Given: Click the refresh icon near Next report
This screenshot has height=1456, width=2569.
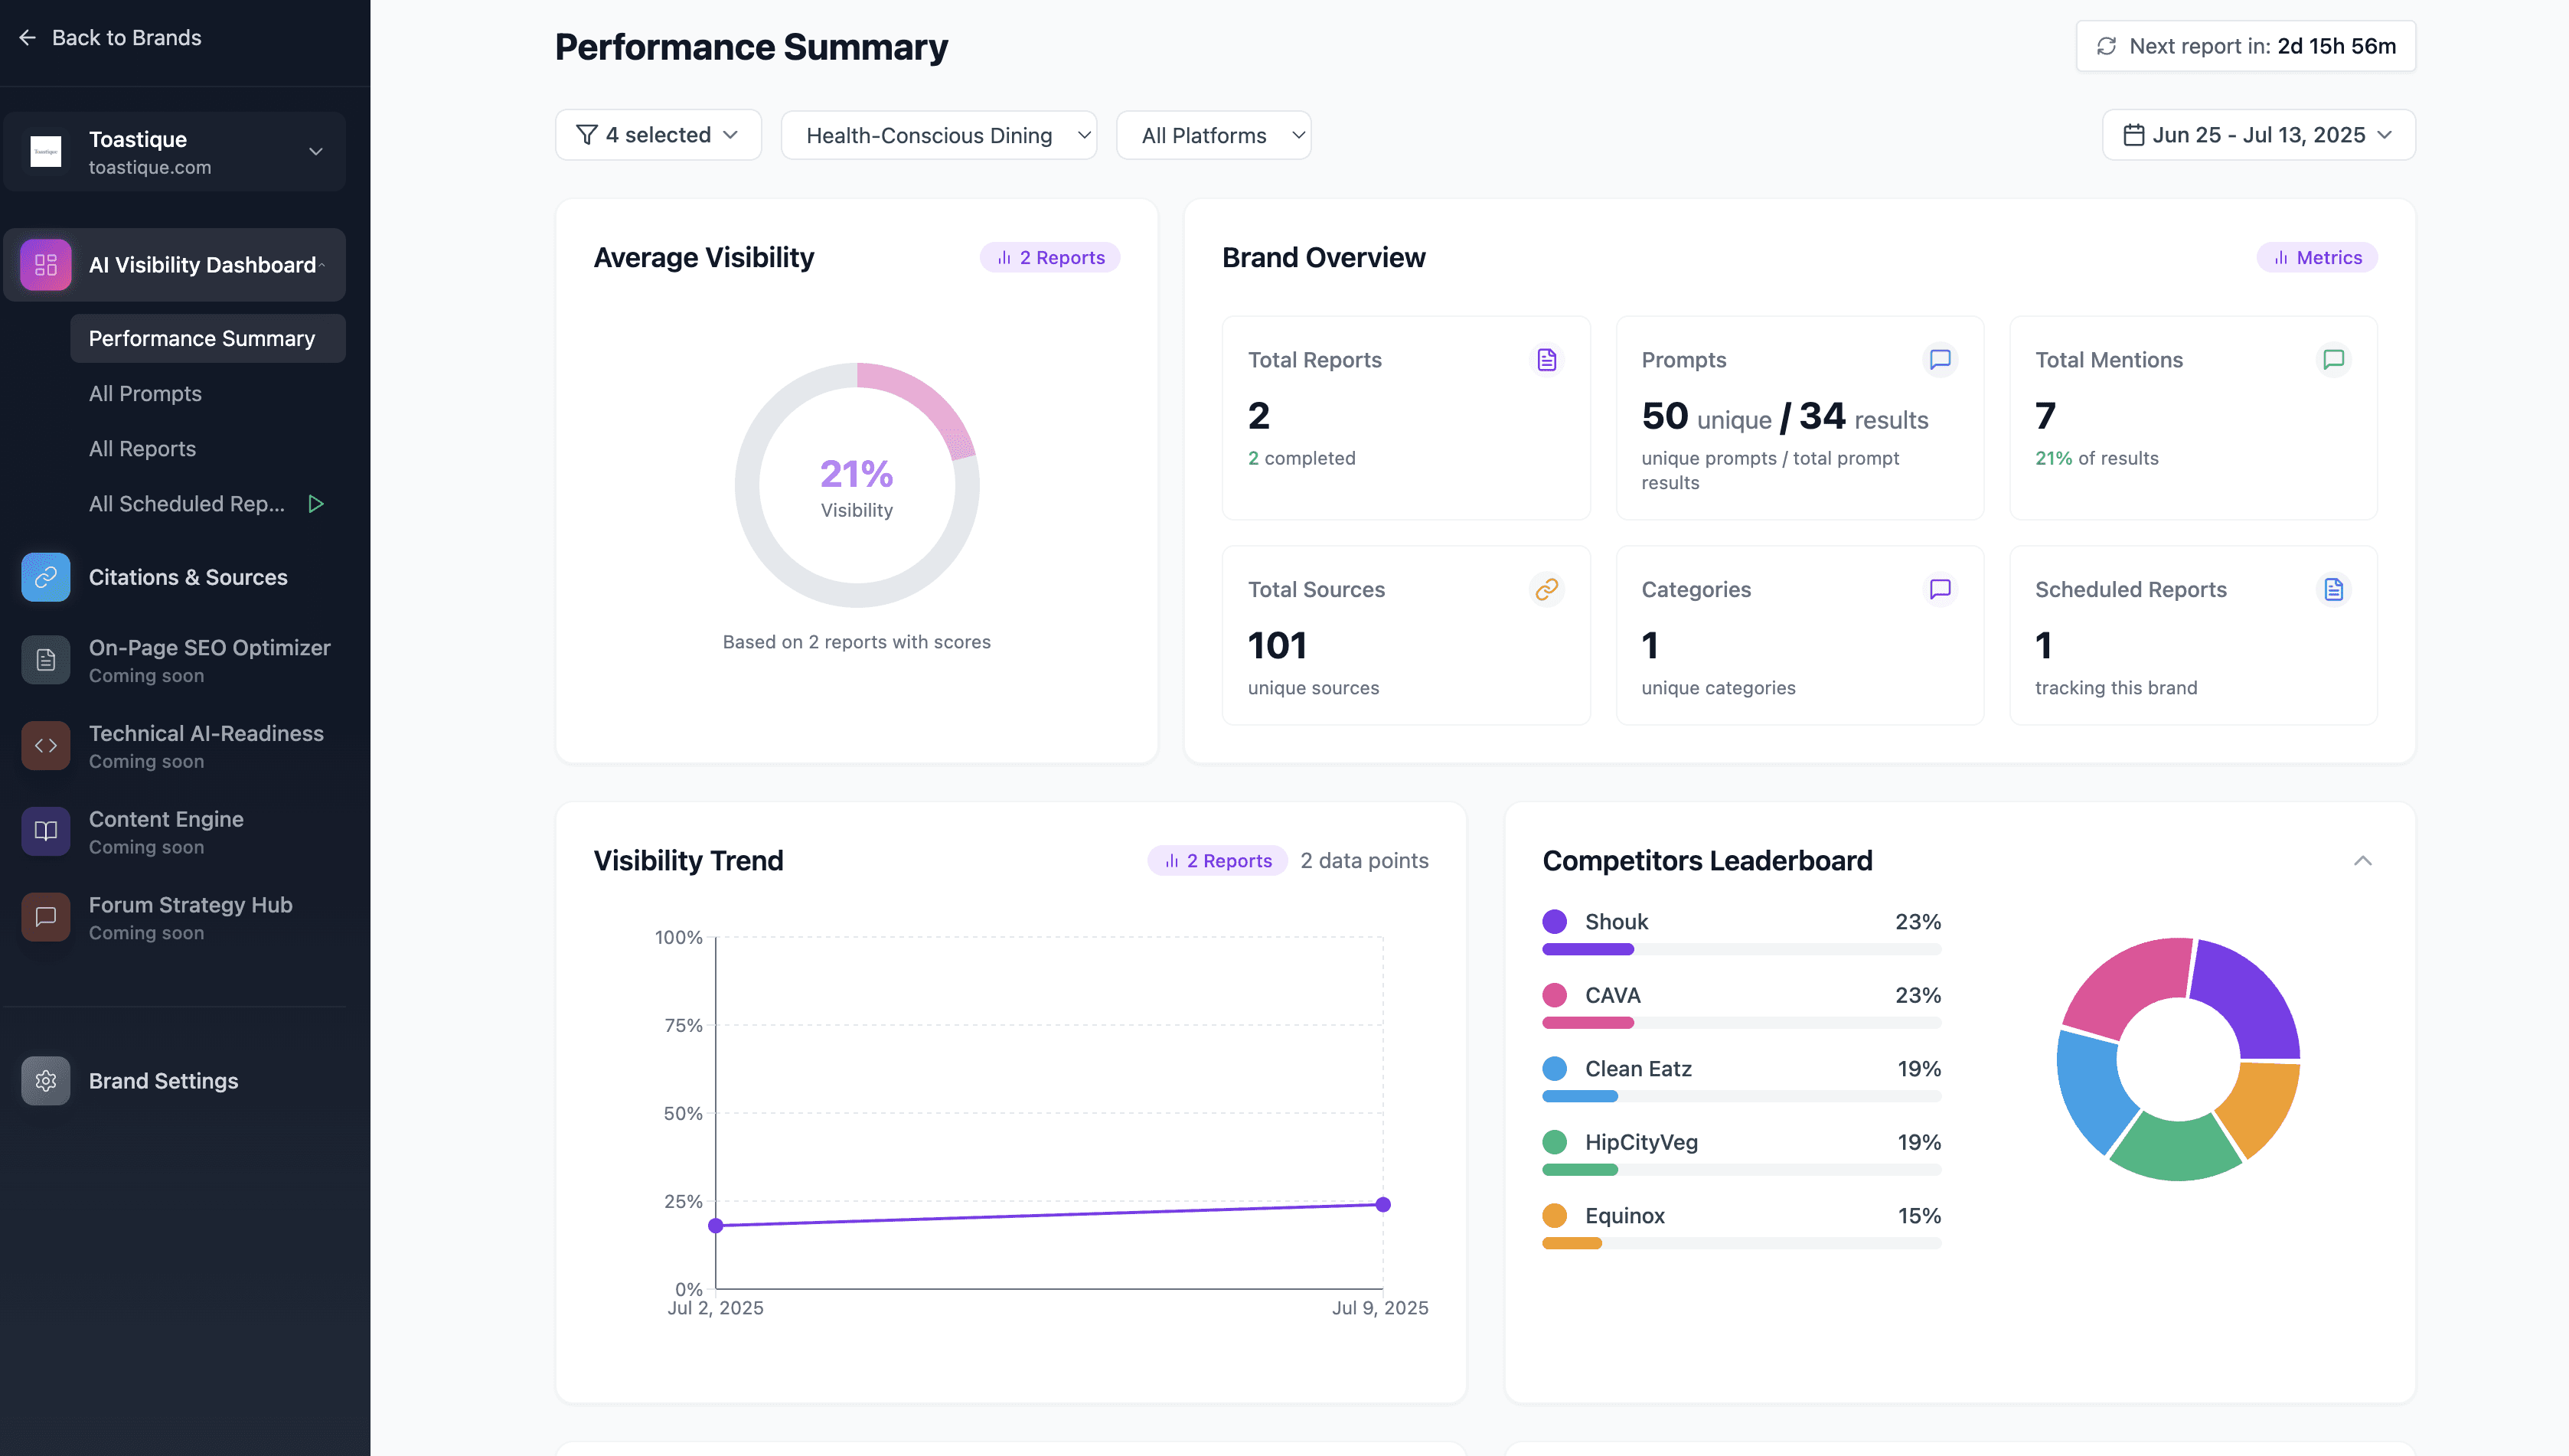Looking at the screenshot, I should (2106, 46).
